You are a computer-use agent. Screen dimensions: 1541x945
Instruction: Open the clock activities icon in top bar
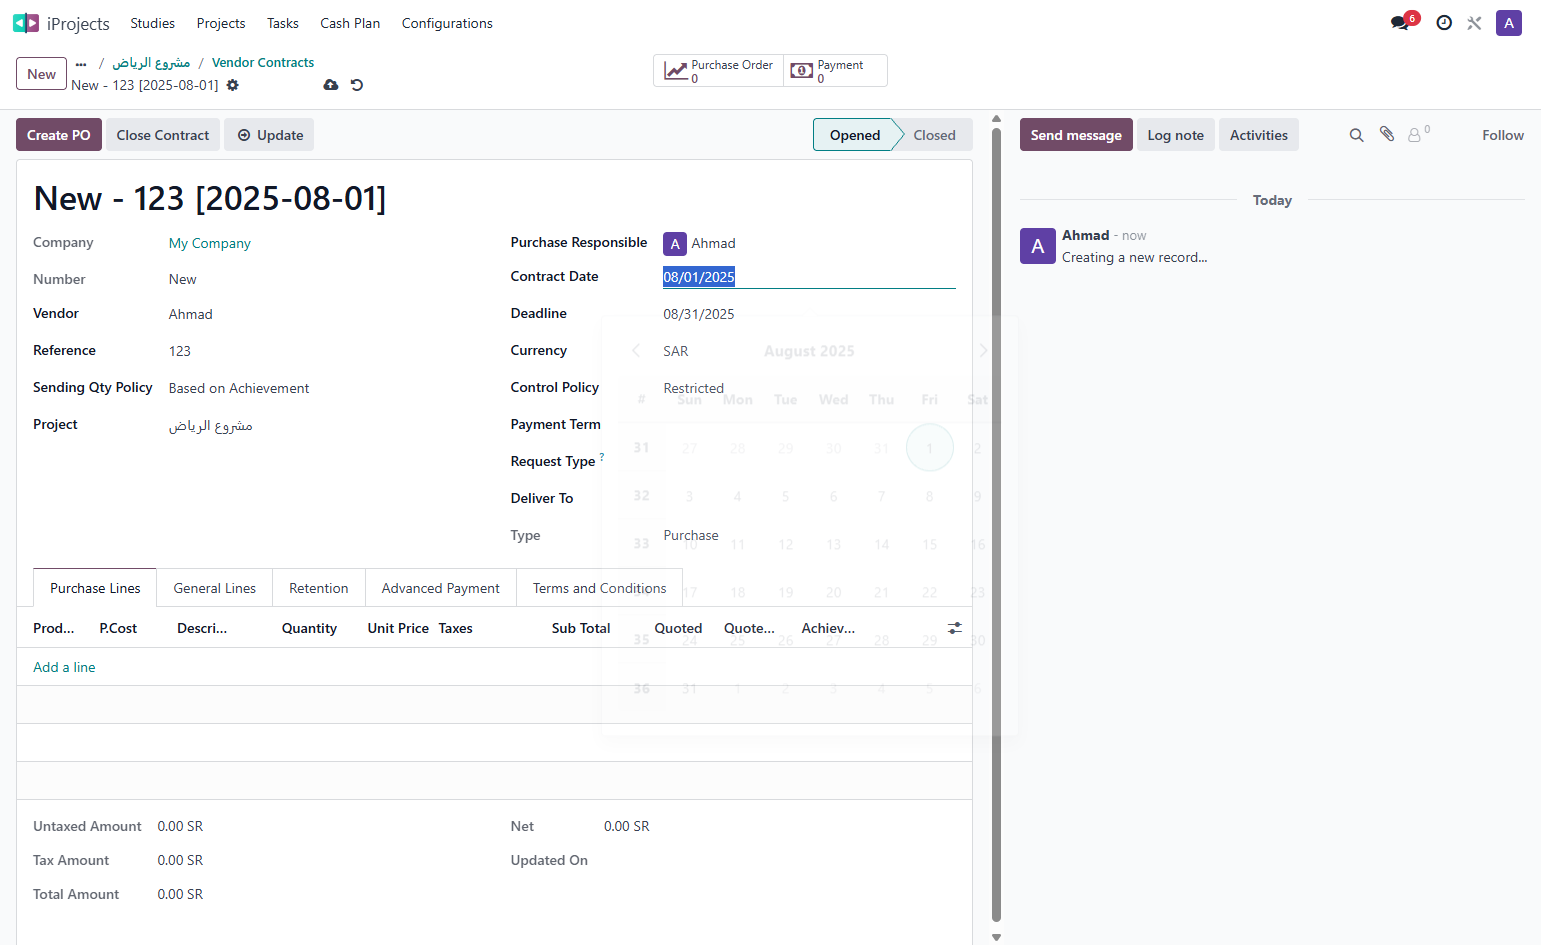pyautogui.click(x=1444, y=23)
